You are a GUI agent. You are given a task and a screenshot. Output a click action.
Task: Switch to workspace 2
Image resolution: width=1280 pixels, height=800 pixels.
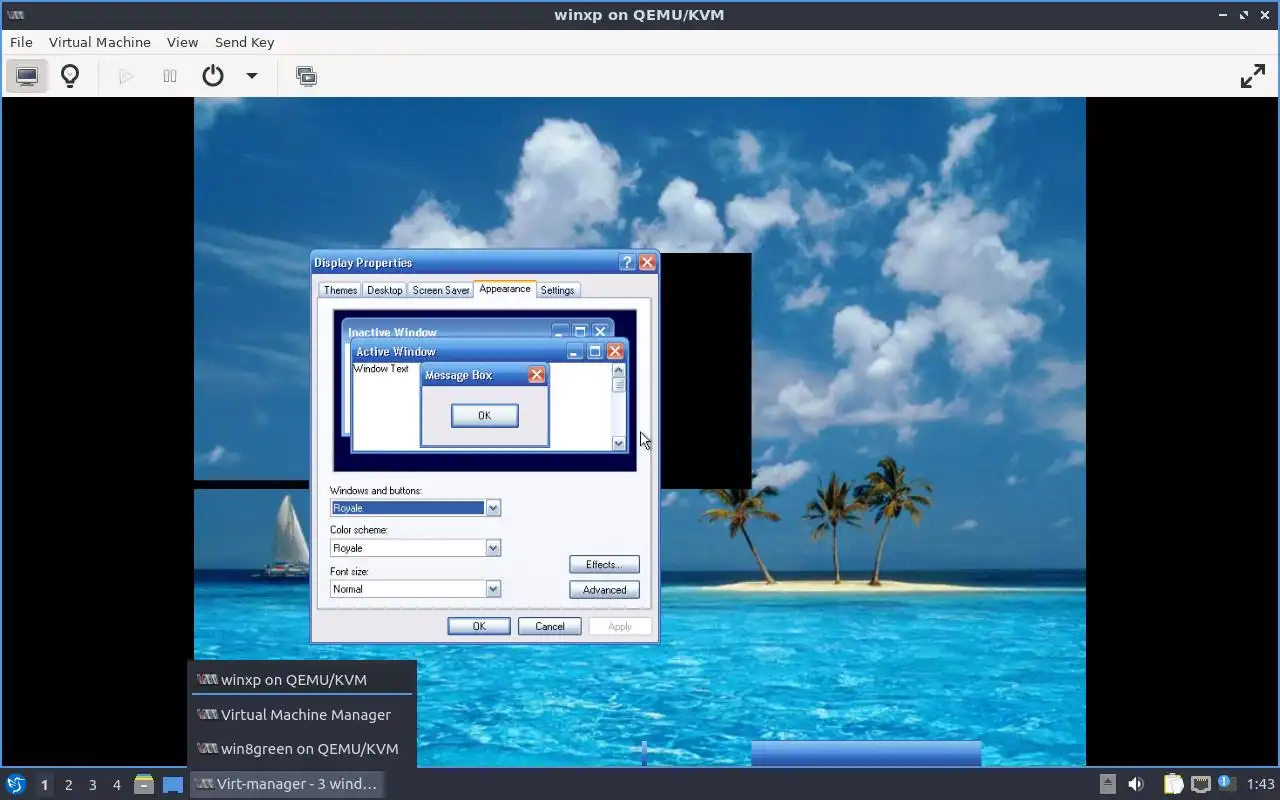[x=68, y=785]
